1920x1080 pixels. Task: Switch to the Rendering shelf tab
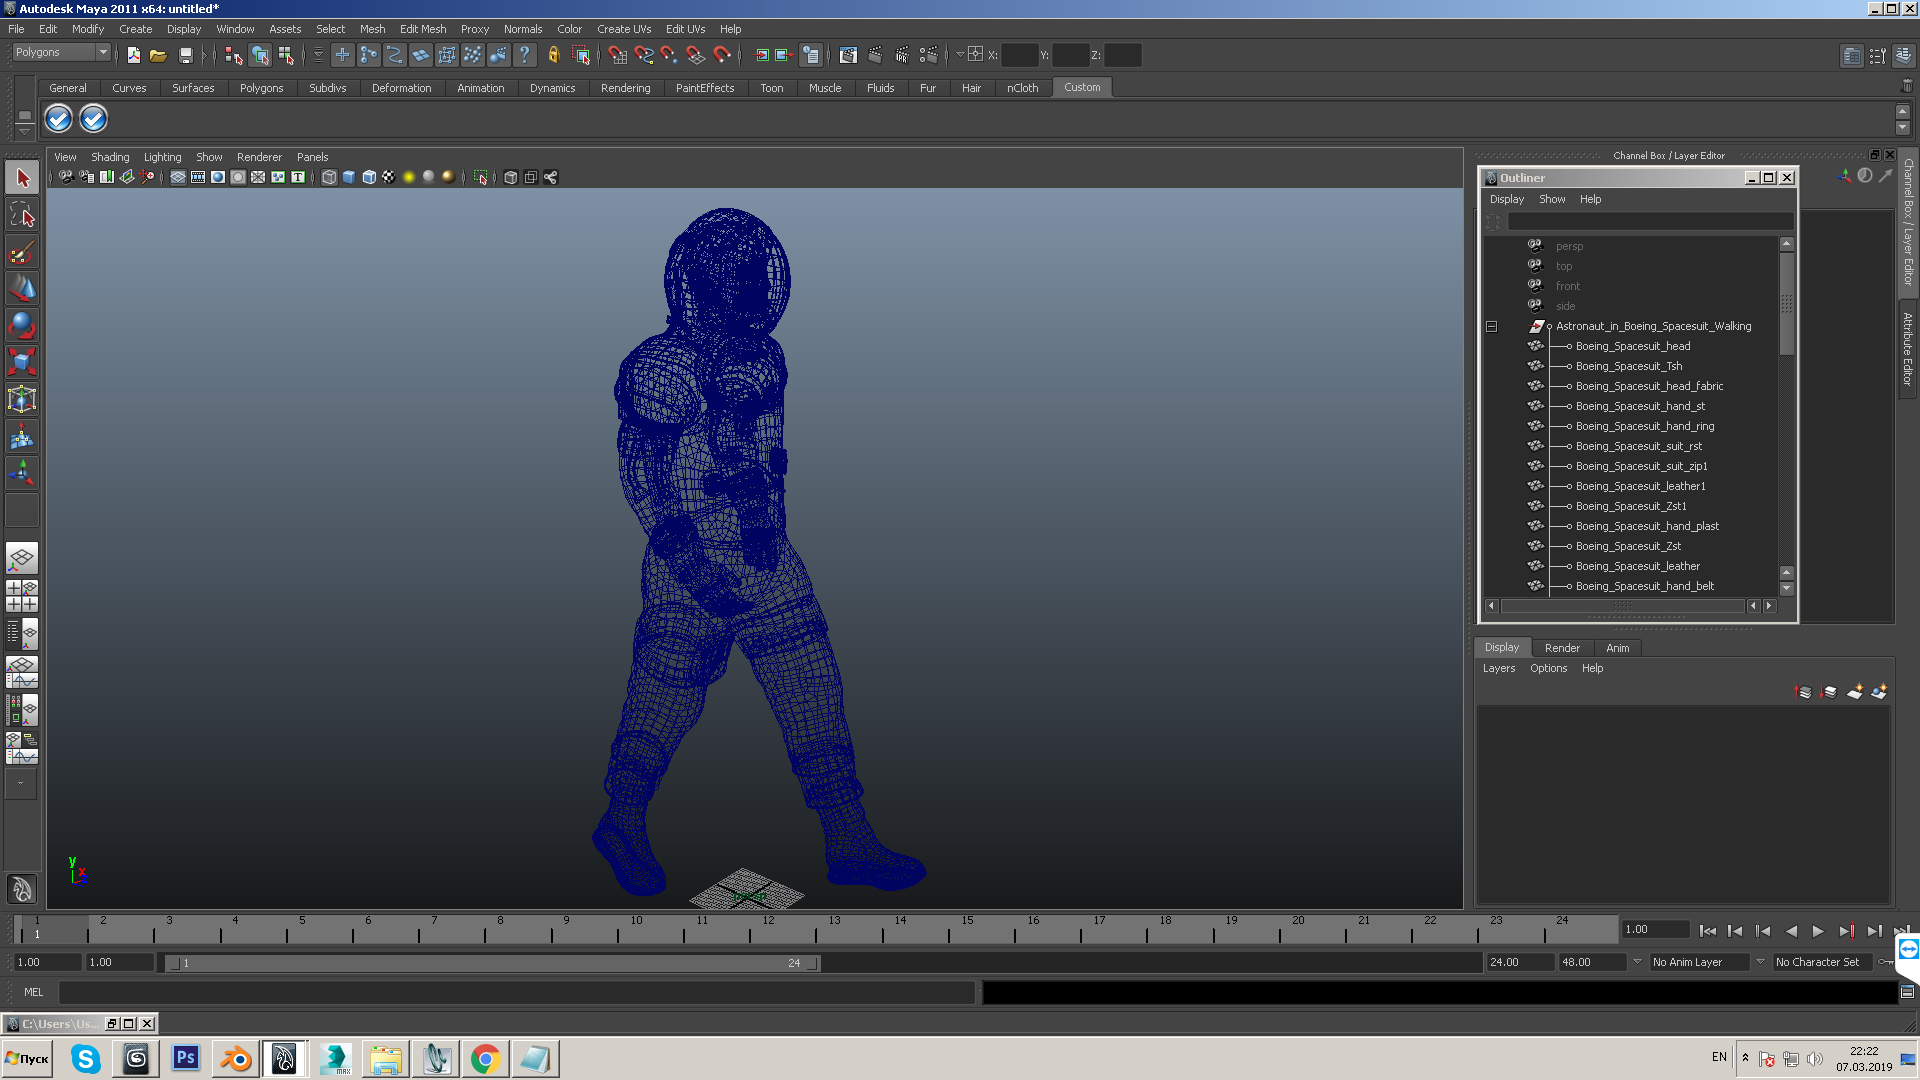(625, 88)
